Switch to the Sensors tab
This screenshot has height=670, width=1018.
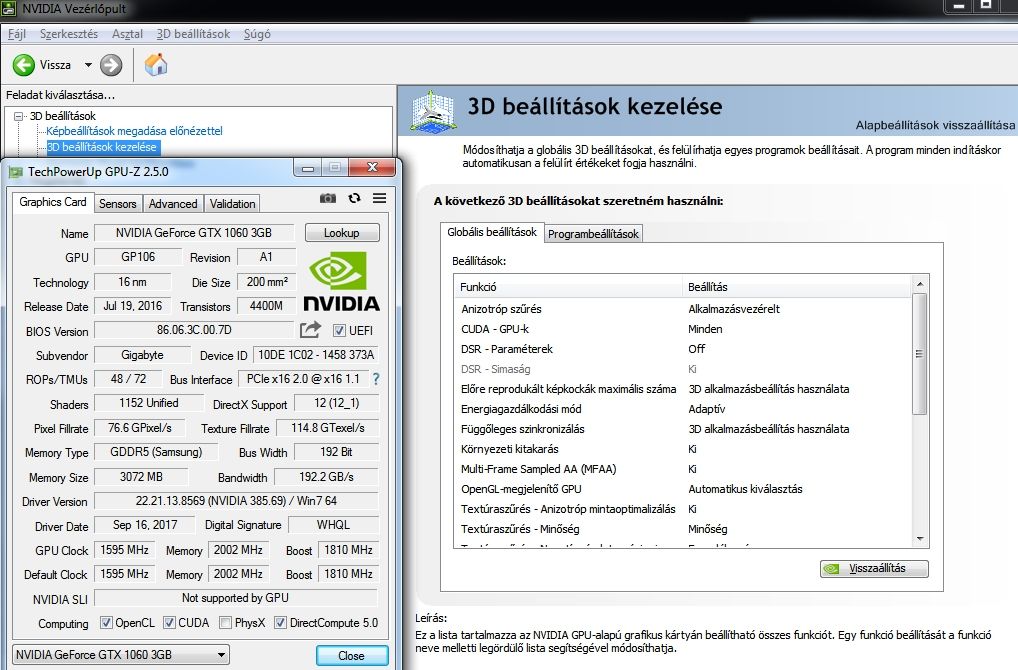pyautogui.click(x=118, y=204)
